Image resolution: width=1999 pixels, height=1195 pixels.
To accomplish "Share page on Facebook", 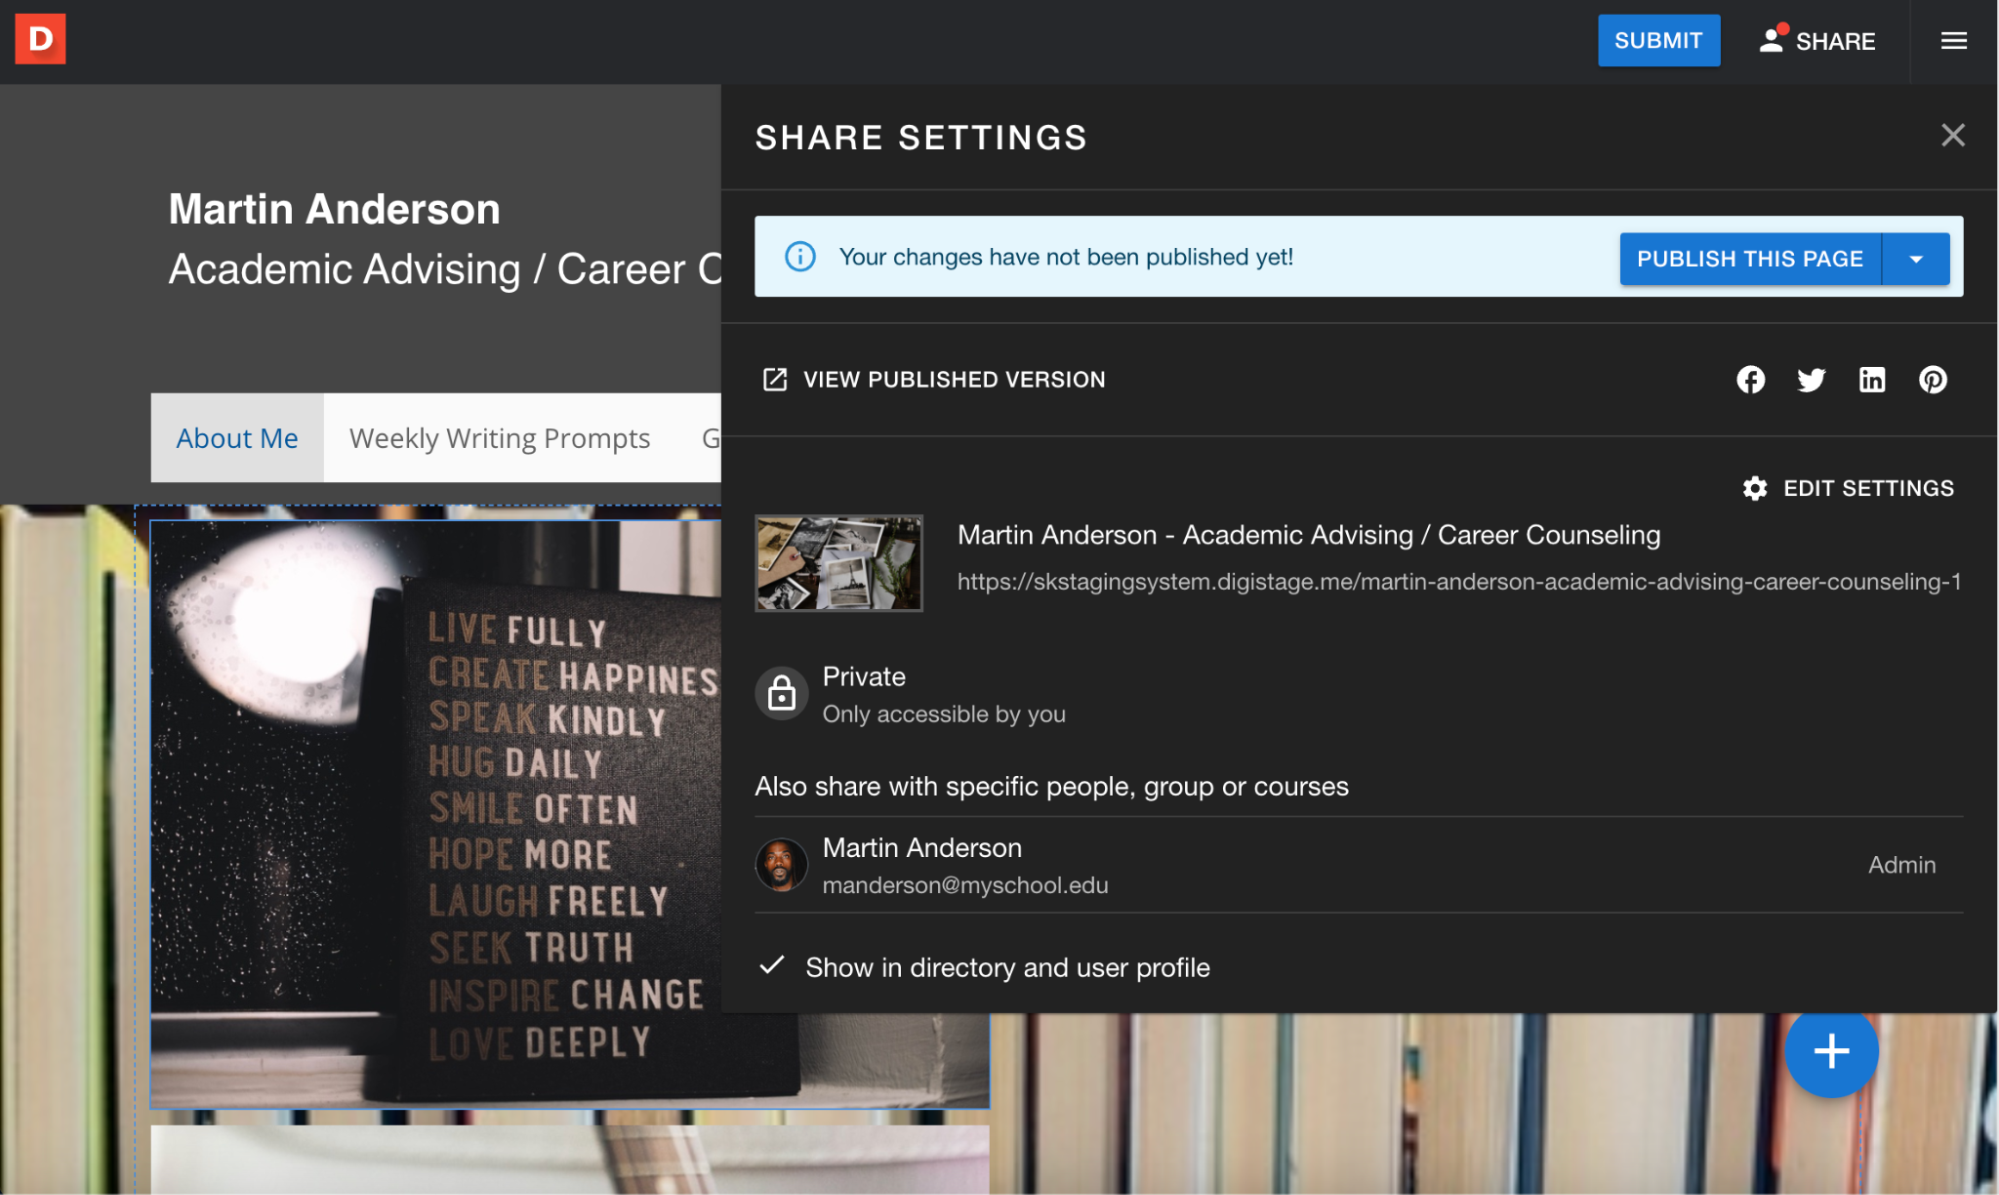I will (x=1750, y=380).
